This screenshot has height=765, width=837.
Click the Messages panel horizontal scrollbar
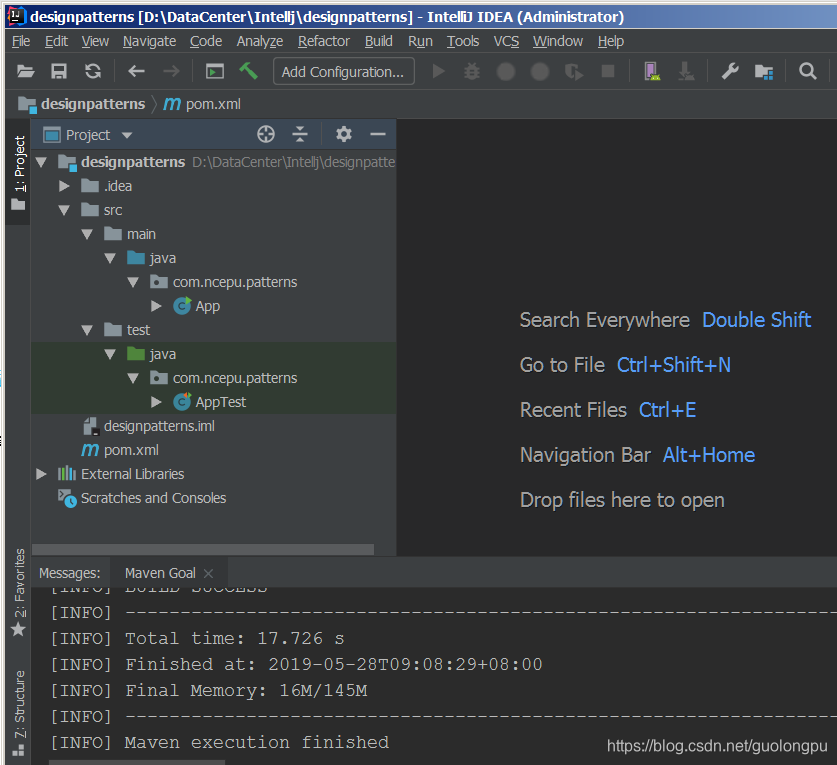[x=137, y=762]
